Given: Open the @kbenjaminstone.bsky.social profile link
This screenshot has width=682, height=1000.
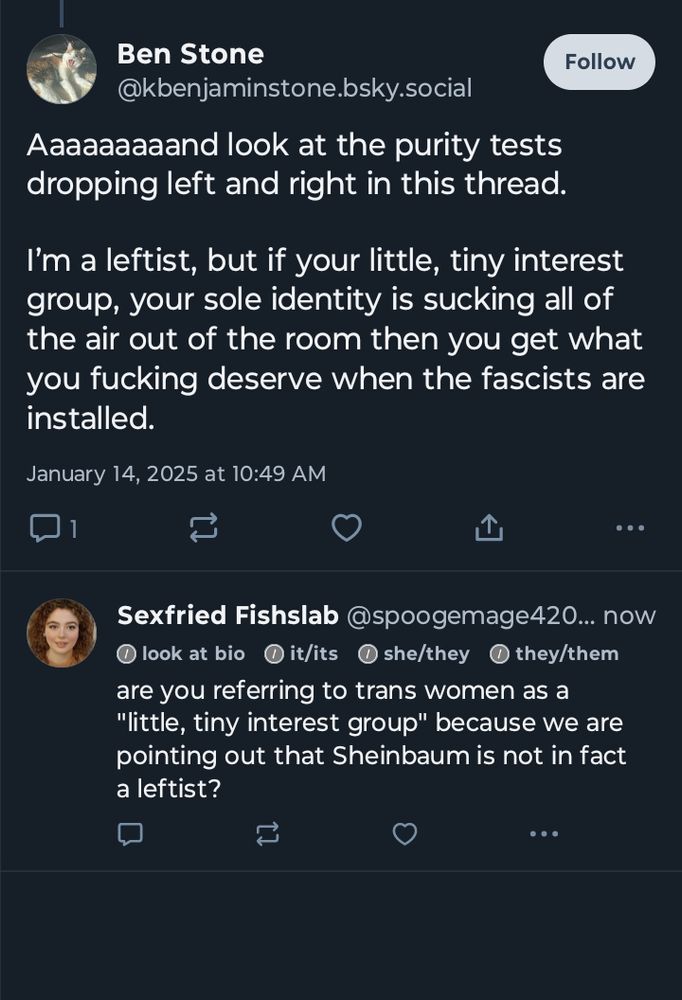Looking at the screenshot, I should coord(294,88).
